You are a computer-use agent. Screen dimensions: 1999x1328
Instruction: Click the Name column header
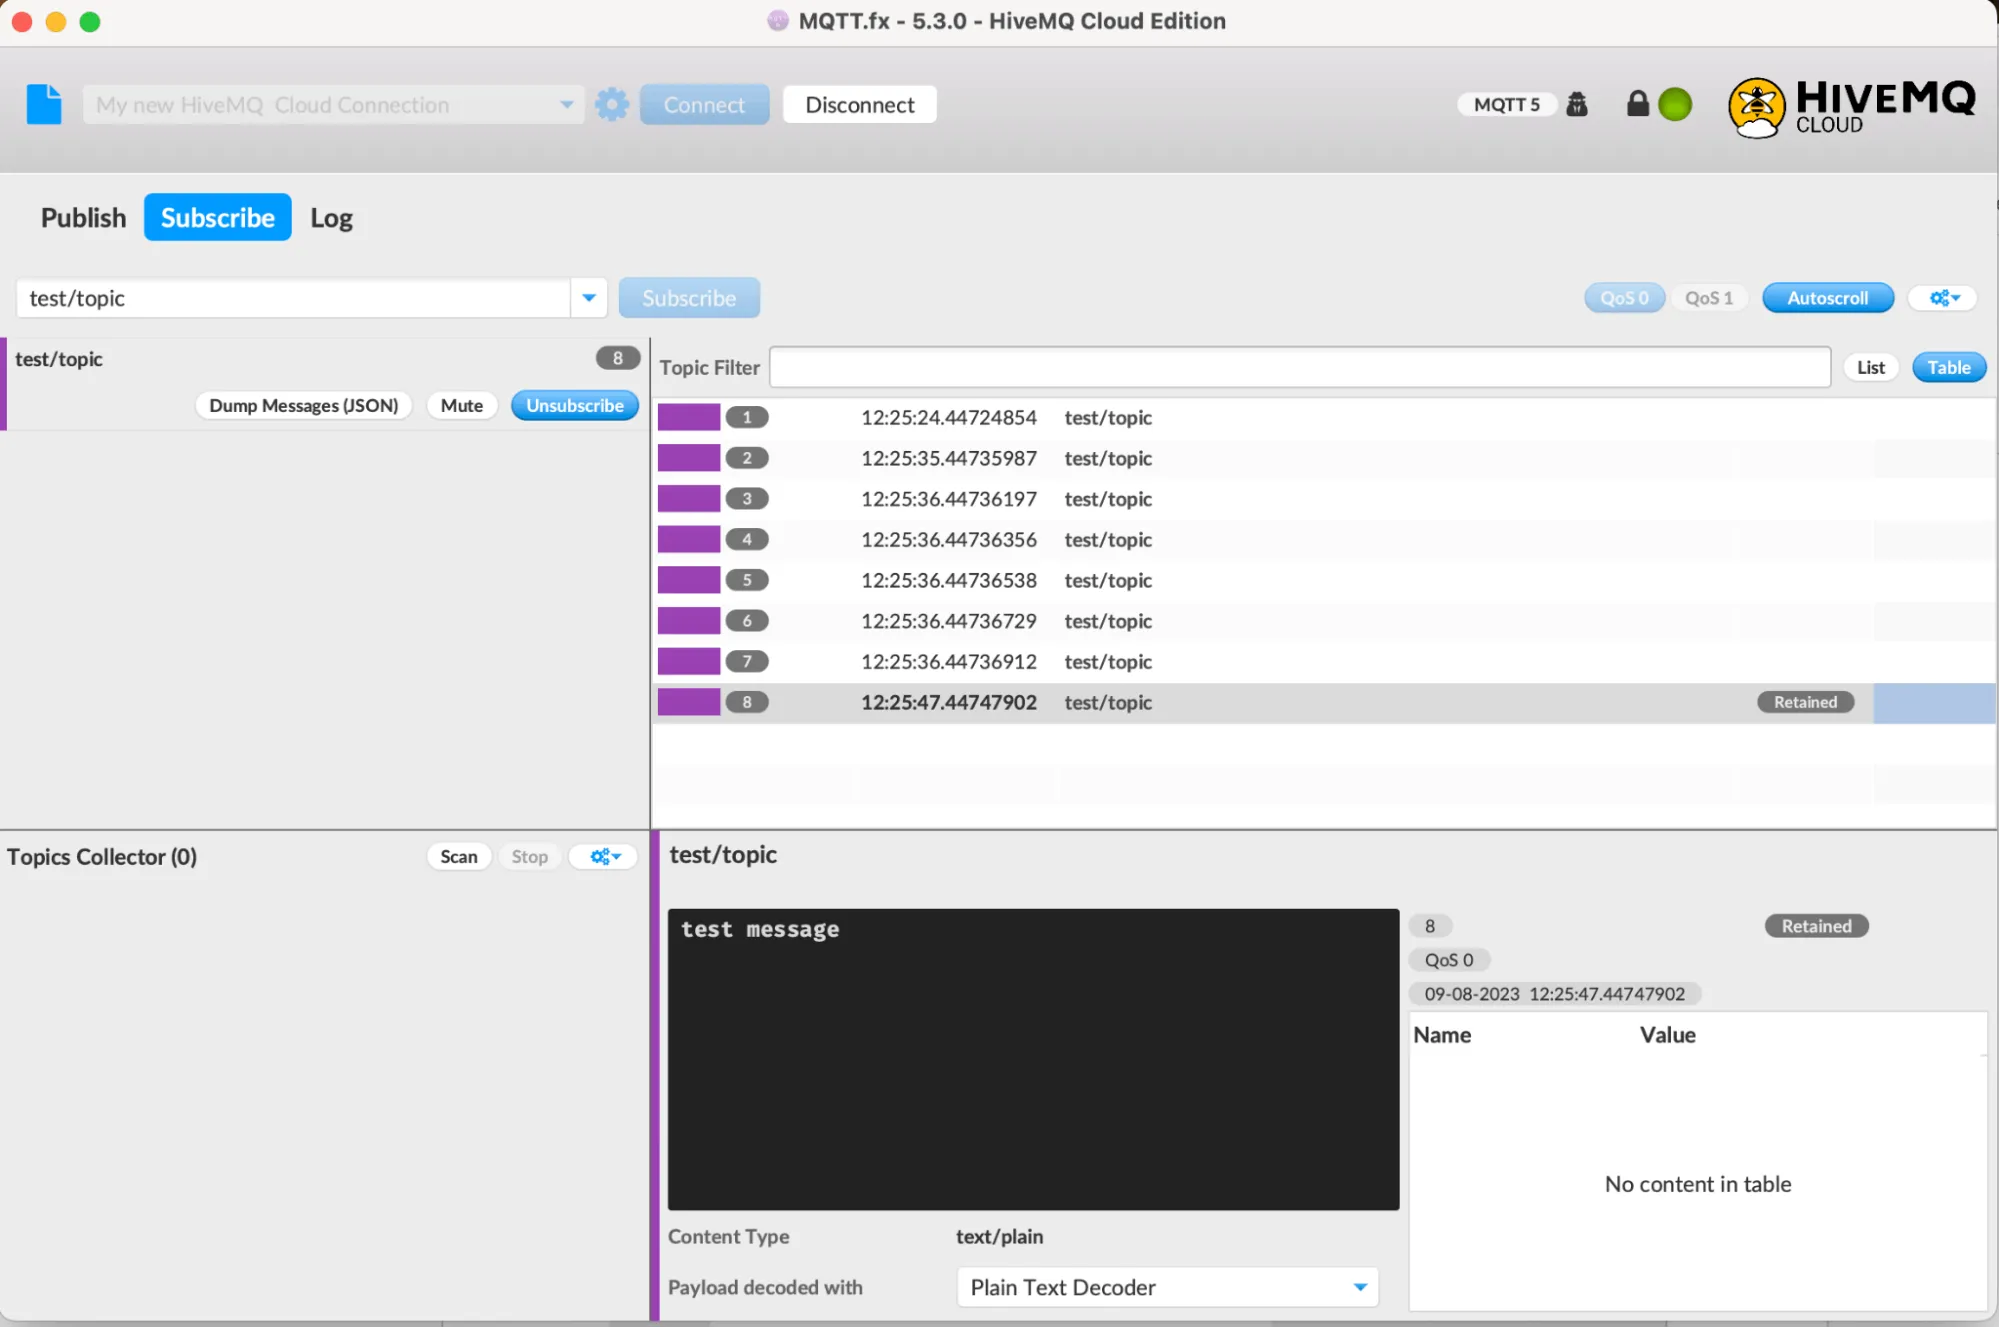pyautogui.click(x=1441, y=1035)
